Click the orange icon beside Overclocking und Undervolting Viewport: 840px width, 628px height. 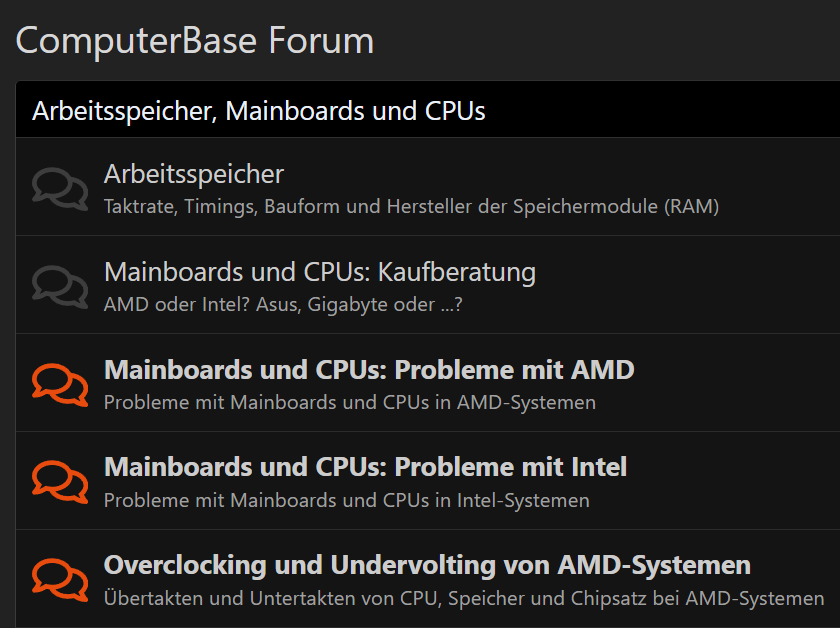click(60, 579)
